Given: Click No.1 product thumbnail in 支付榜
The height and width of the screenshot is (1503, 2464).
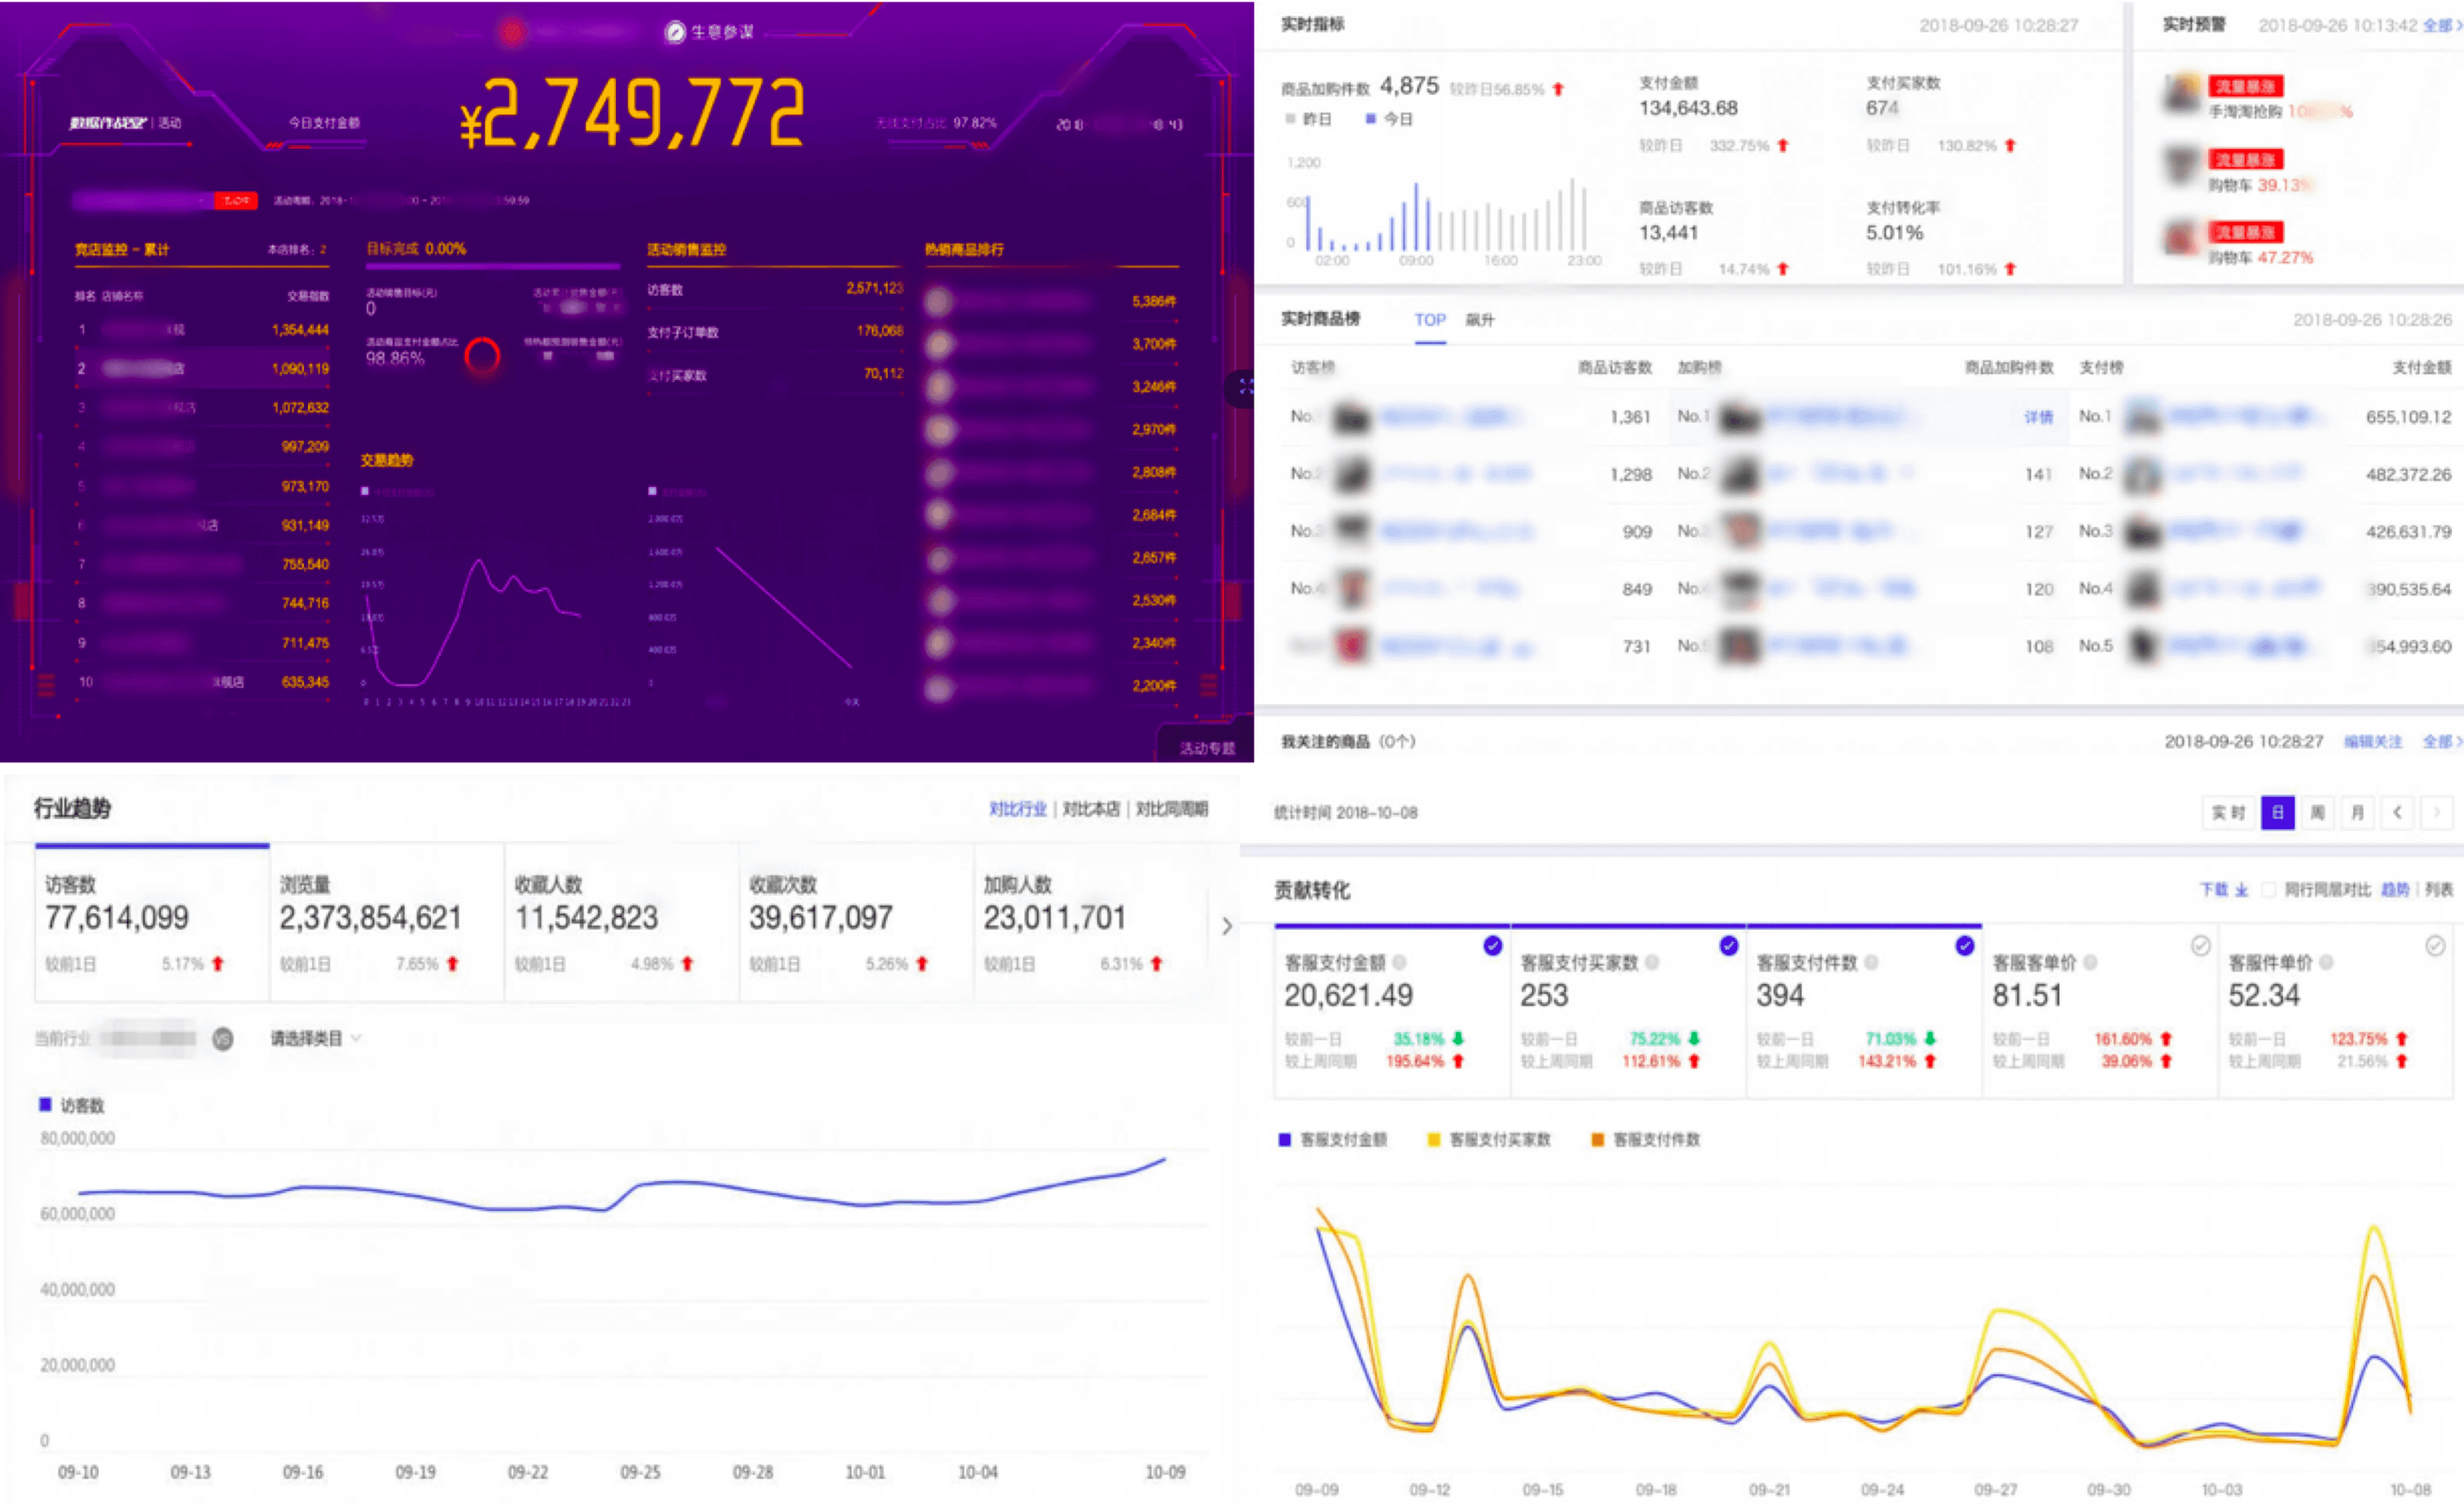Looking at the screenshot, I should coord(2143,417).
